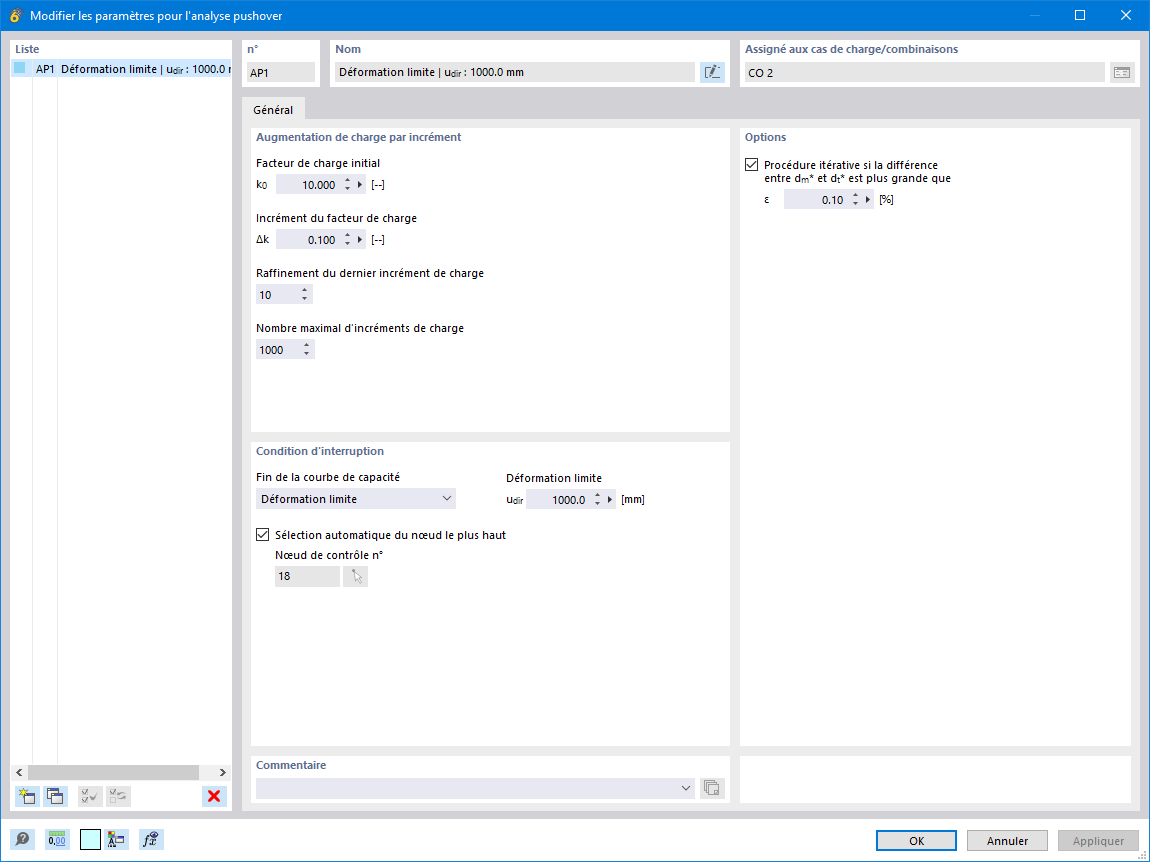Step the maximum load increments spinner

coord(307,350)
